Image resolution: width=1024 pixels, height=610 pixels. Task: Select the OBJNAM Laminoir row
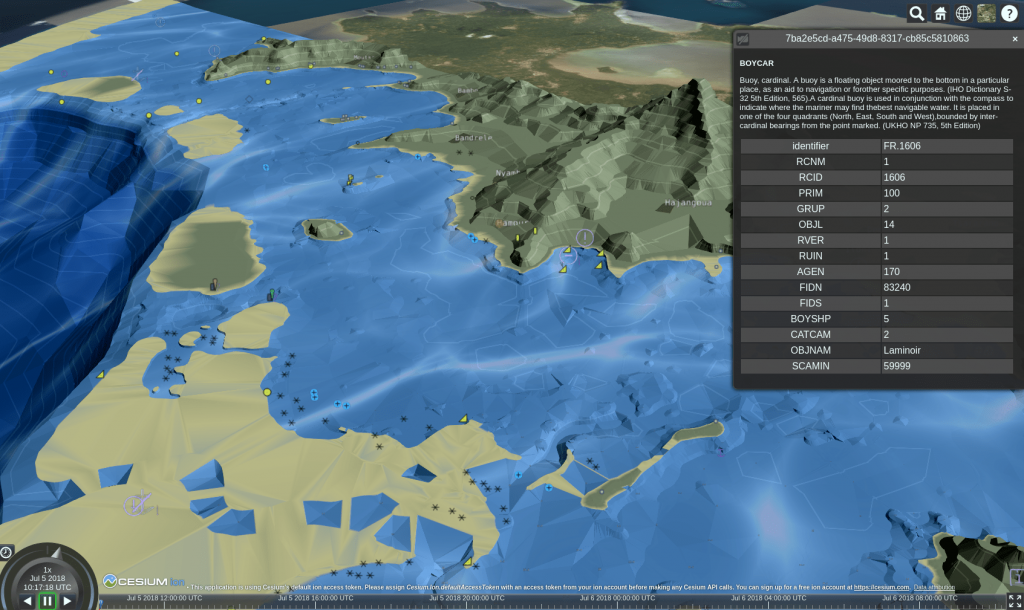(x=876, y=351)
